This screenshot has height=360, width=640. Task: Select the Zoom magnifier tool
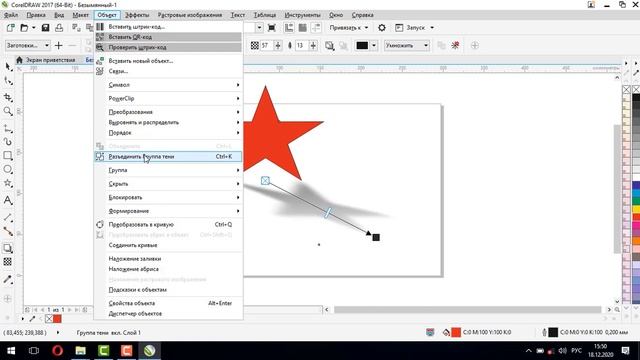click(8, 111)
